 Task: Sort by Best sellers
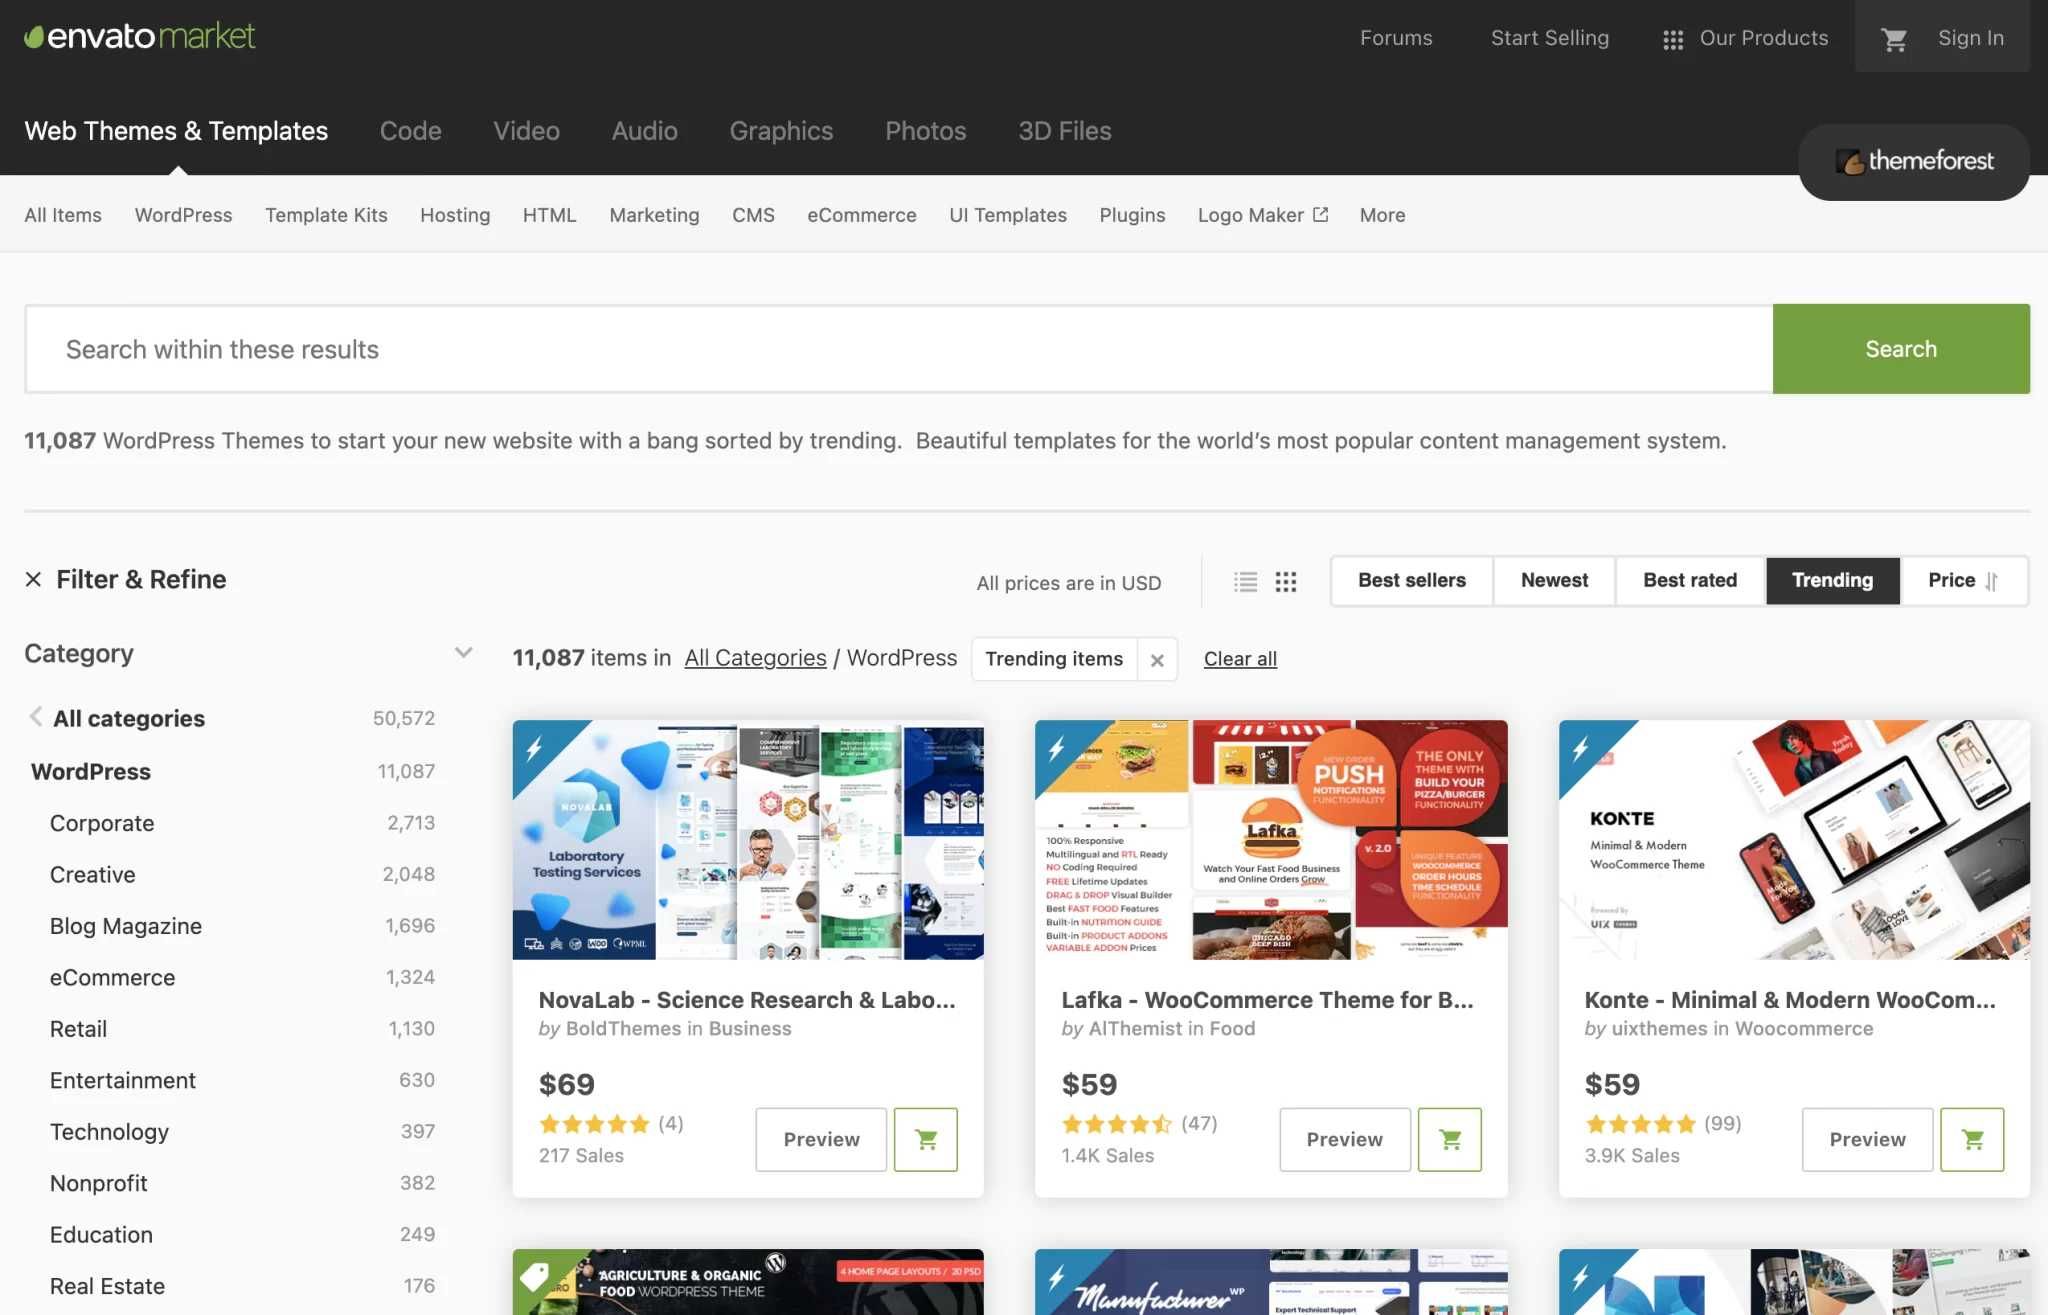pyautogui.click(x=1412, y=581)
